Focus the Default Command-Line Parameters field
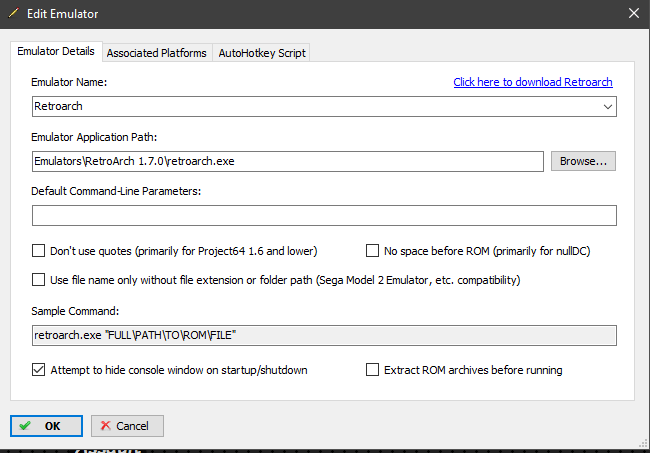Viewport: 650px width, 453px height. (324, 216)
